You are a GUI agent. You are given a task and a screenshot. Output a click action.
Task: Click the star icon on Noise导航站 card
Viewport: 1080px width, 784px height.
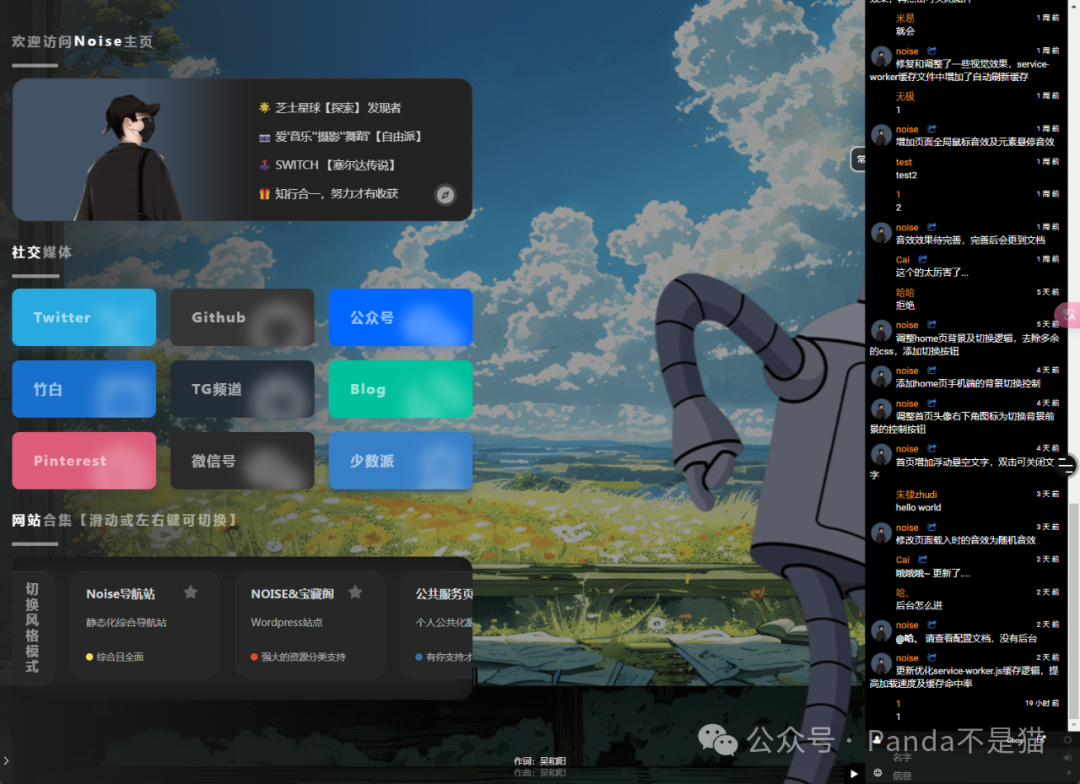pyautogui.click(x=191, y=592)
